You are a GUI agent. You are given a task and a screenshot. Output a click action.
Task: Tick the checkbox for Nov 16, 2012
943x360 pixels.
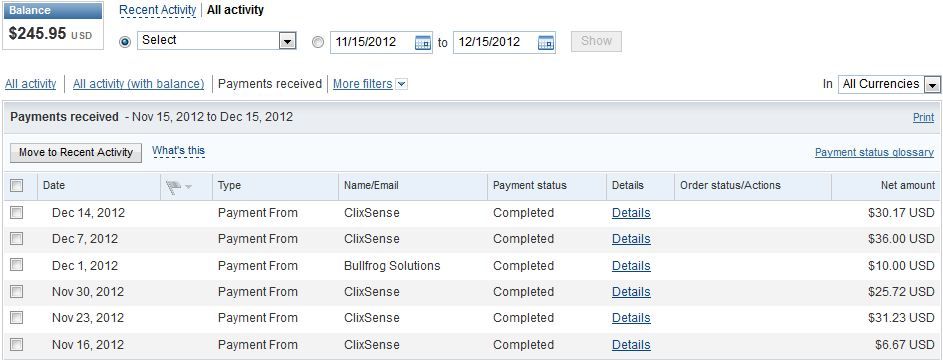[x=17, y=344]
